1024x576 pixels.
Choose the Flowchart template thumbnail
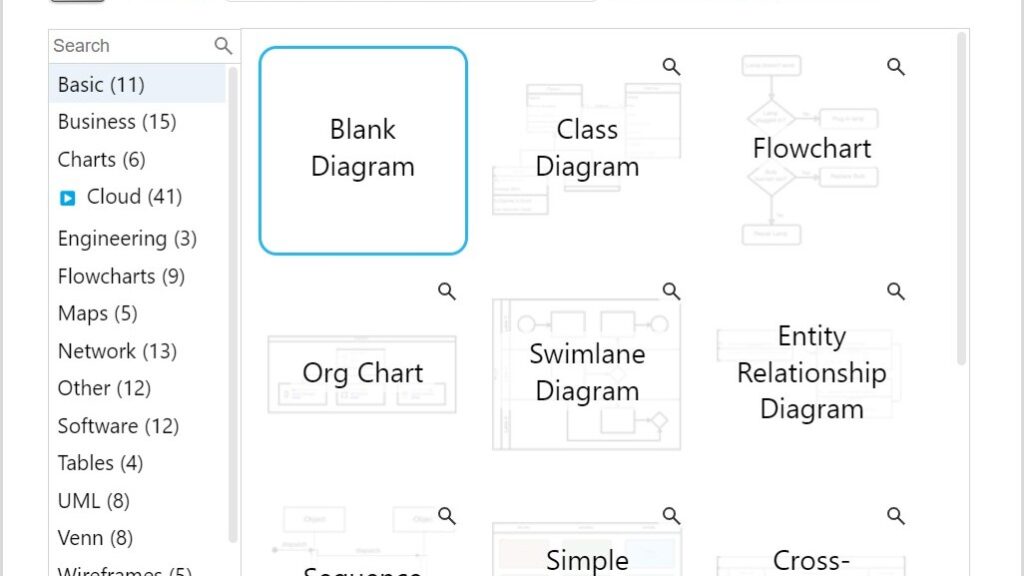(x=811, y=150)
